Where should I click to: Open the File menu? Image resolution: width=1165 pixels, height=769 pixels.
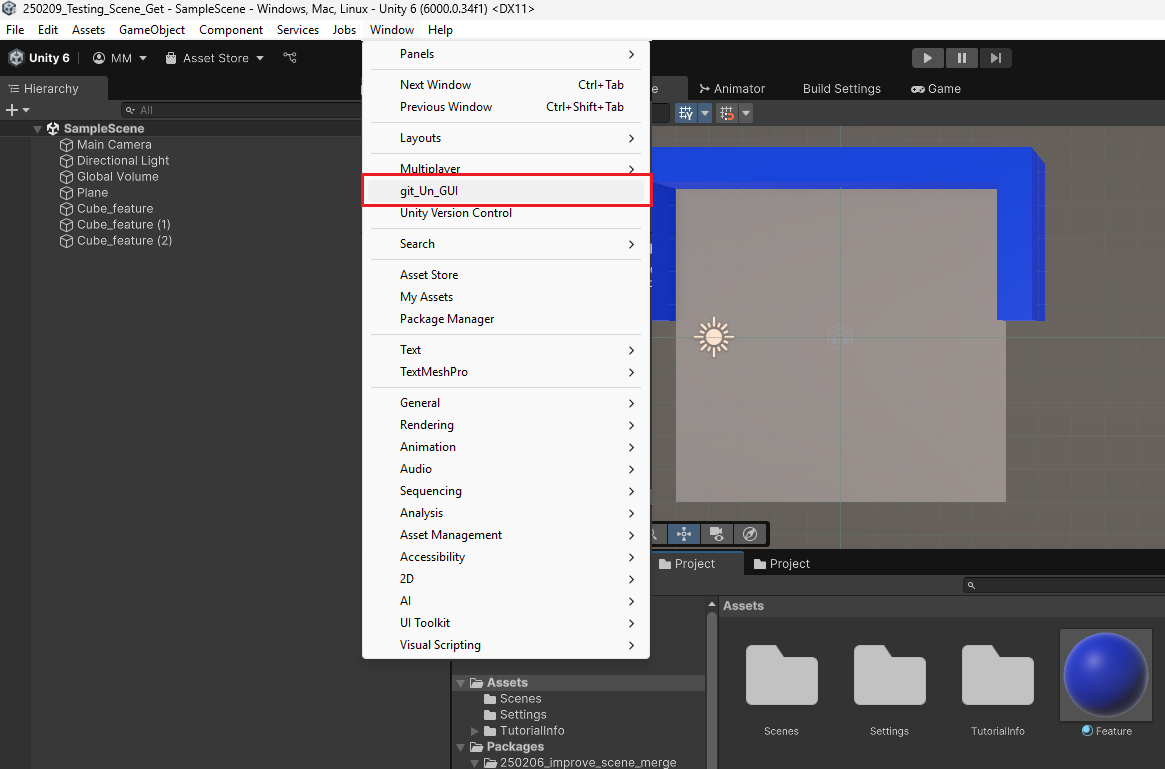15,30
